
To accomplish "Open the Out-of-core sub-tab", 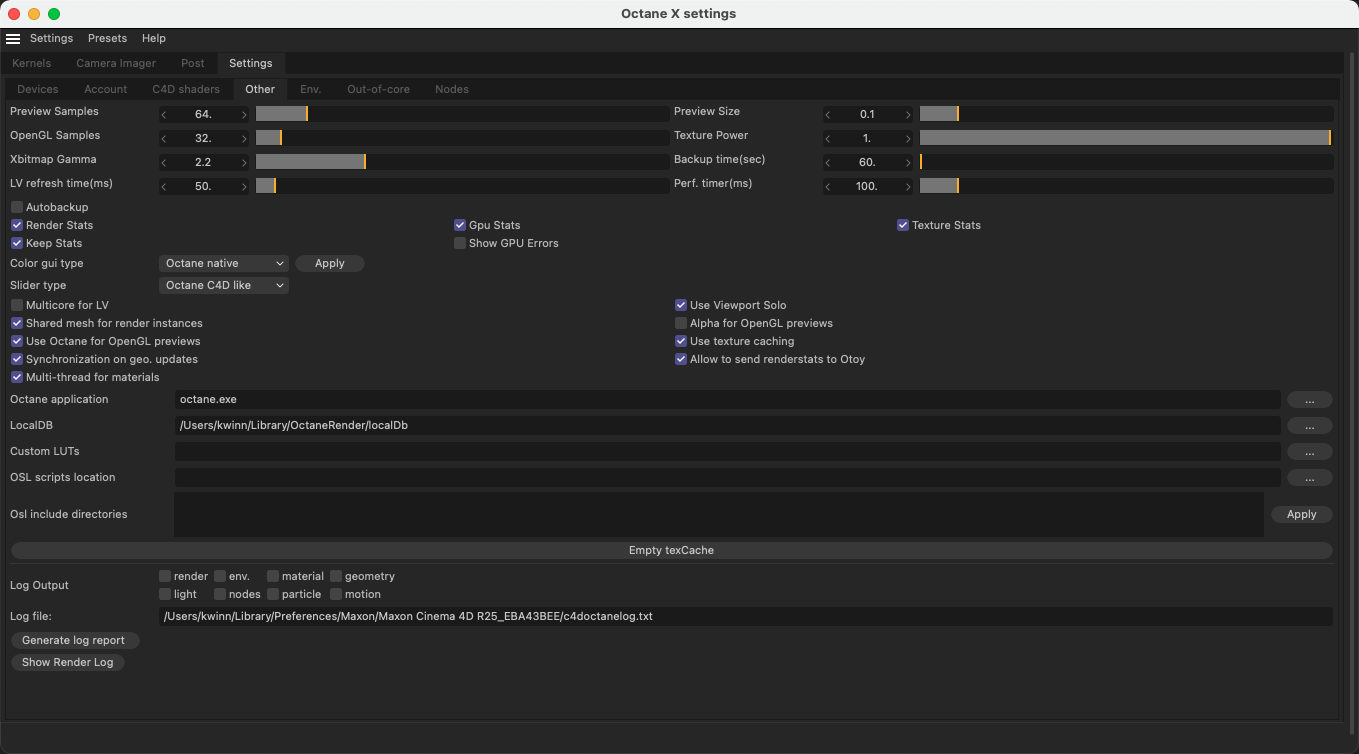I will coord(378,89).
